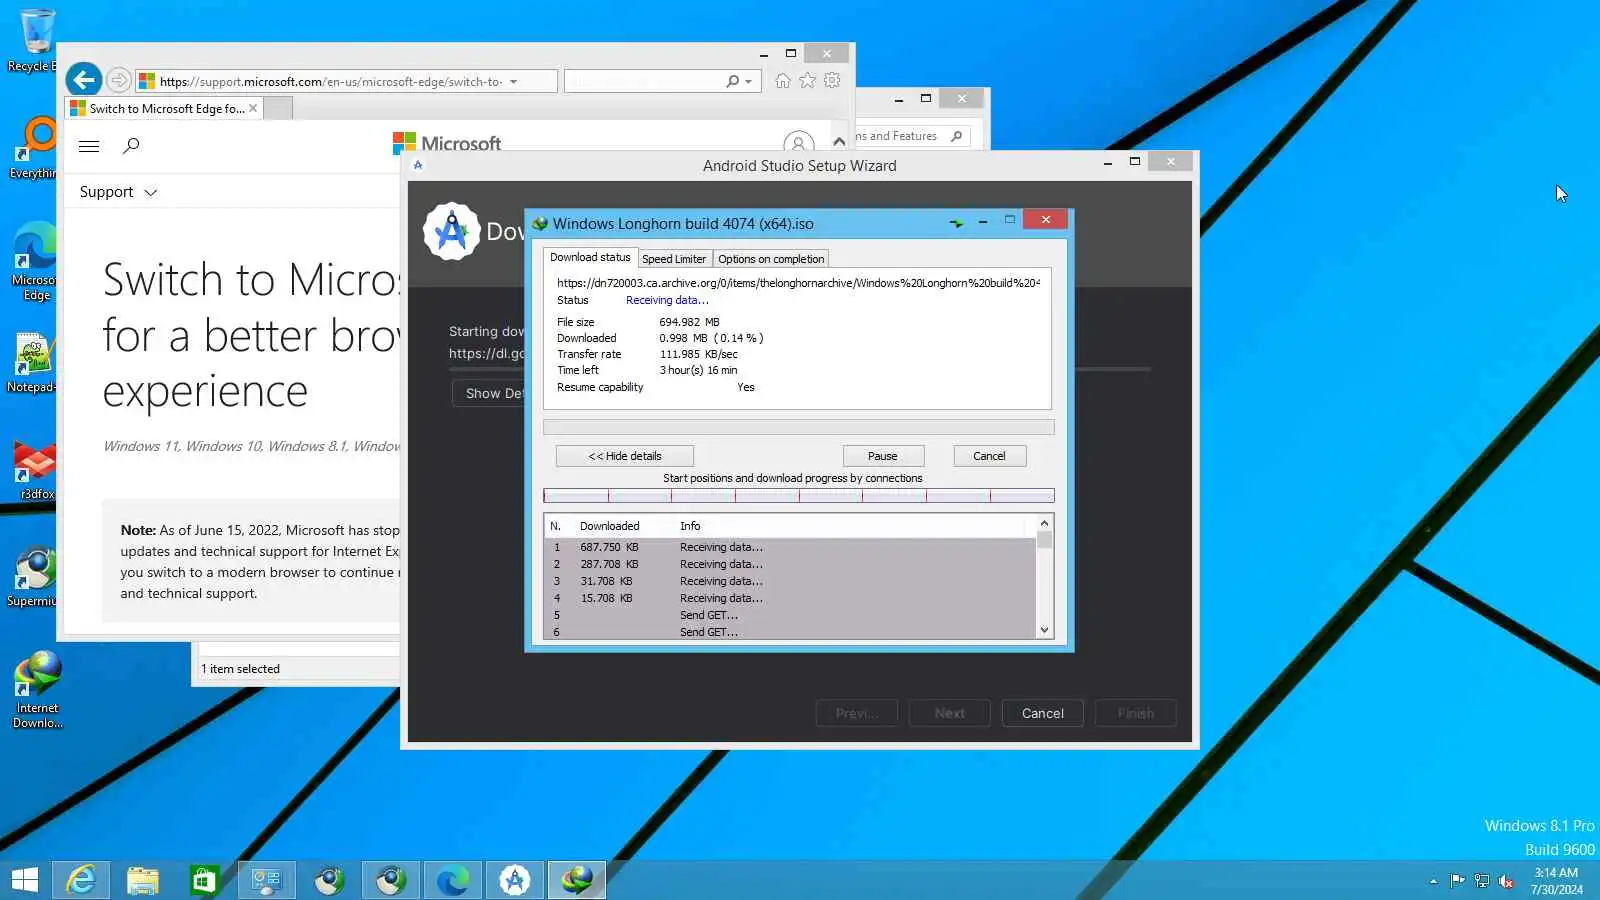Click Cancel in the Android Studio Setup Wizard
This screenshot has height=900, width=1600.
coord(1043,713)
